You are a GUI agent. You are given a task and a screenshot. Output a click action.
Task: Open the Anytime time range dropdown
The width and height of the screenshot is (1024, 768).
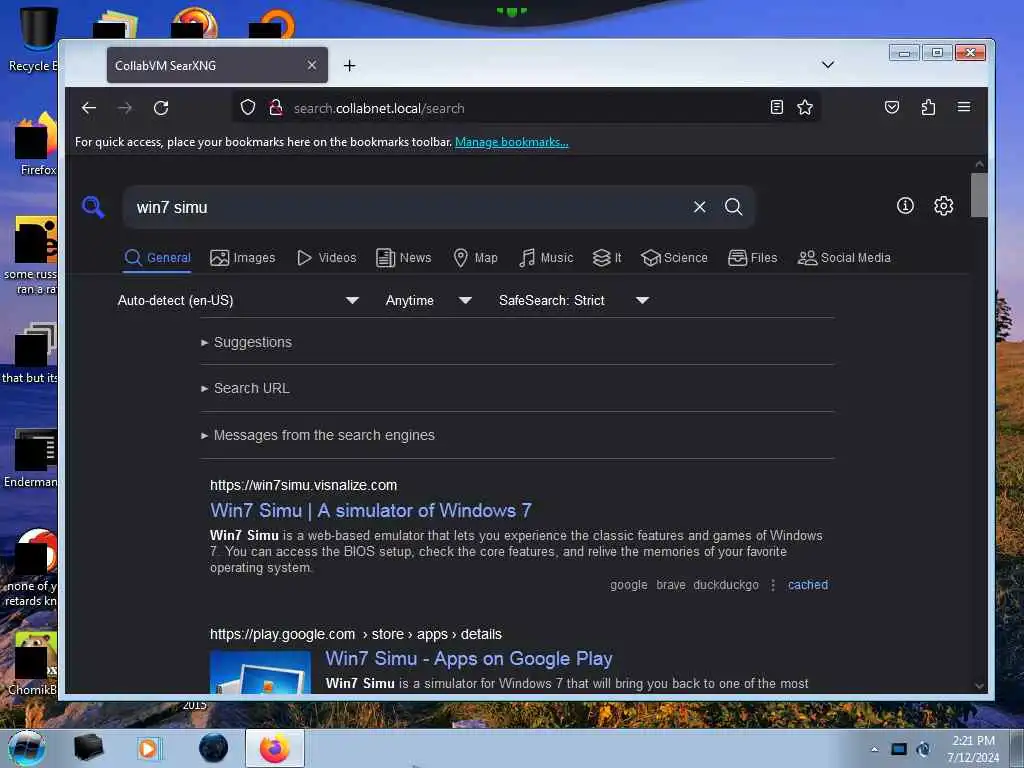[428, 300]
